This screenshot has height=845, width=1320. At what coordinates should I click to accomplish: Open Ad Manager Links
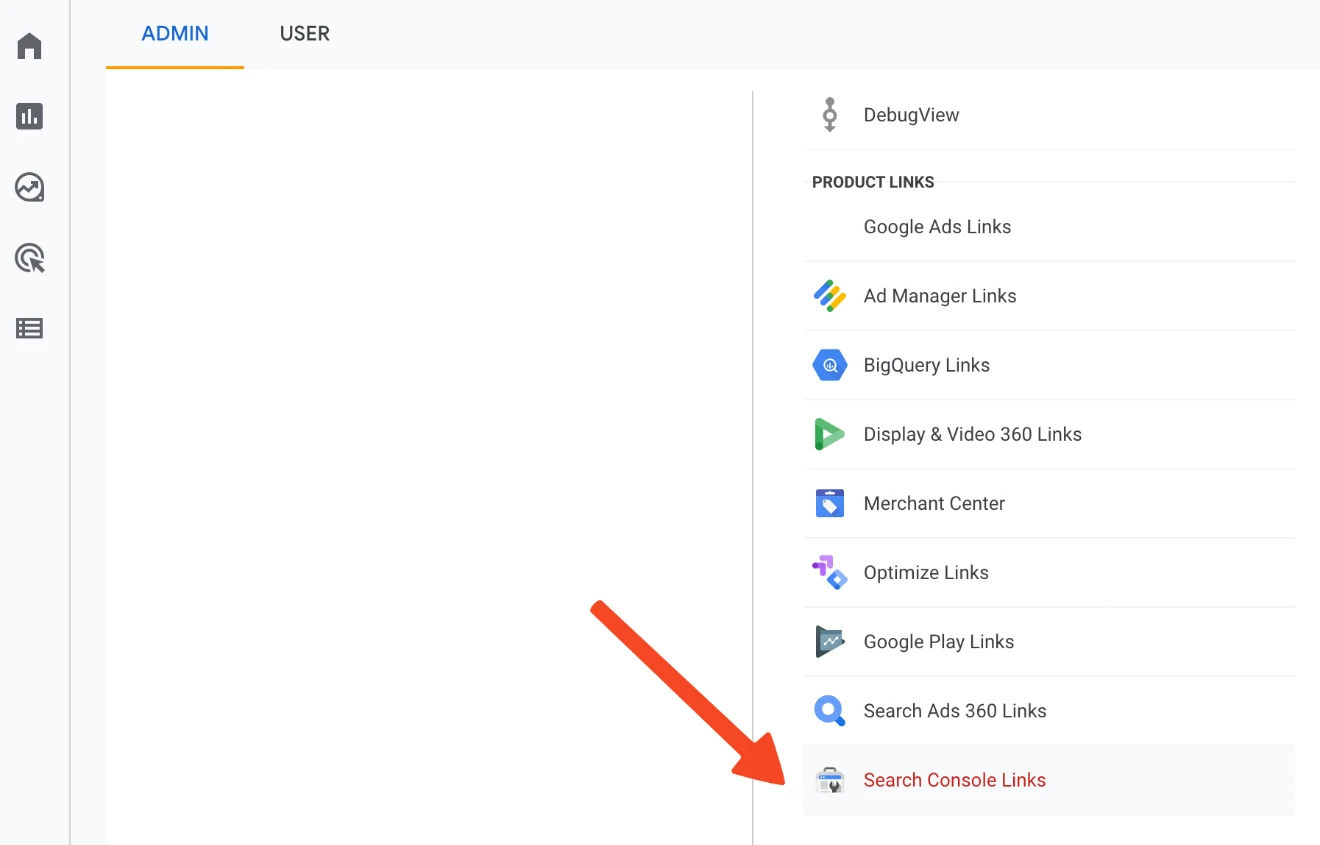pyautogui.click(x=1049, y=296)
